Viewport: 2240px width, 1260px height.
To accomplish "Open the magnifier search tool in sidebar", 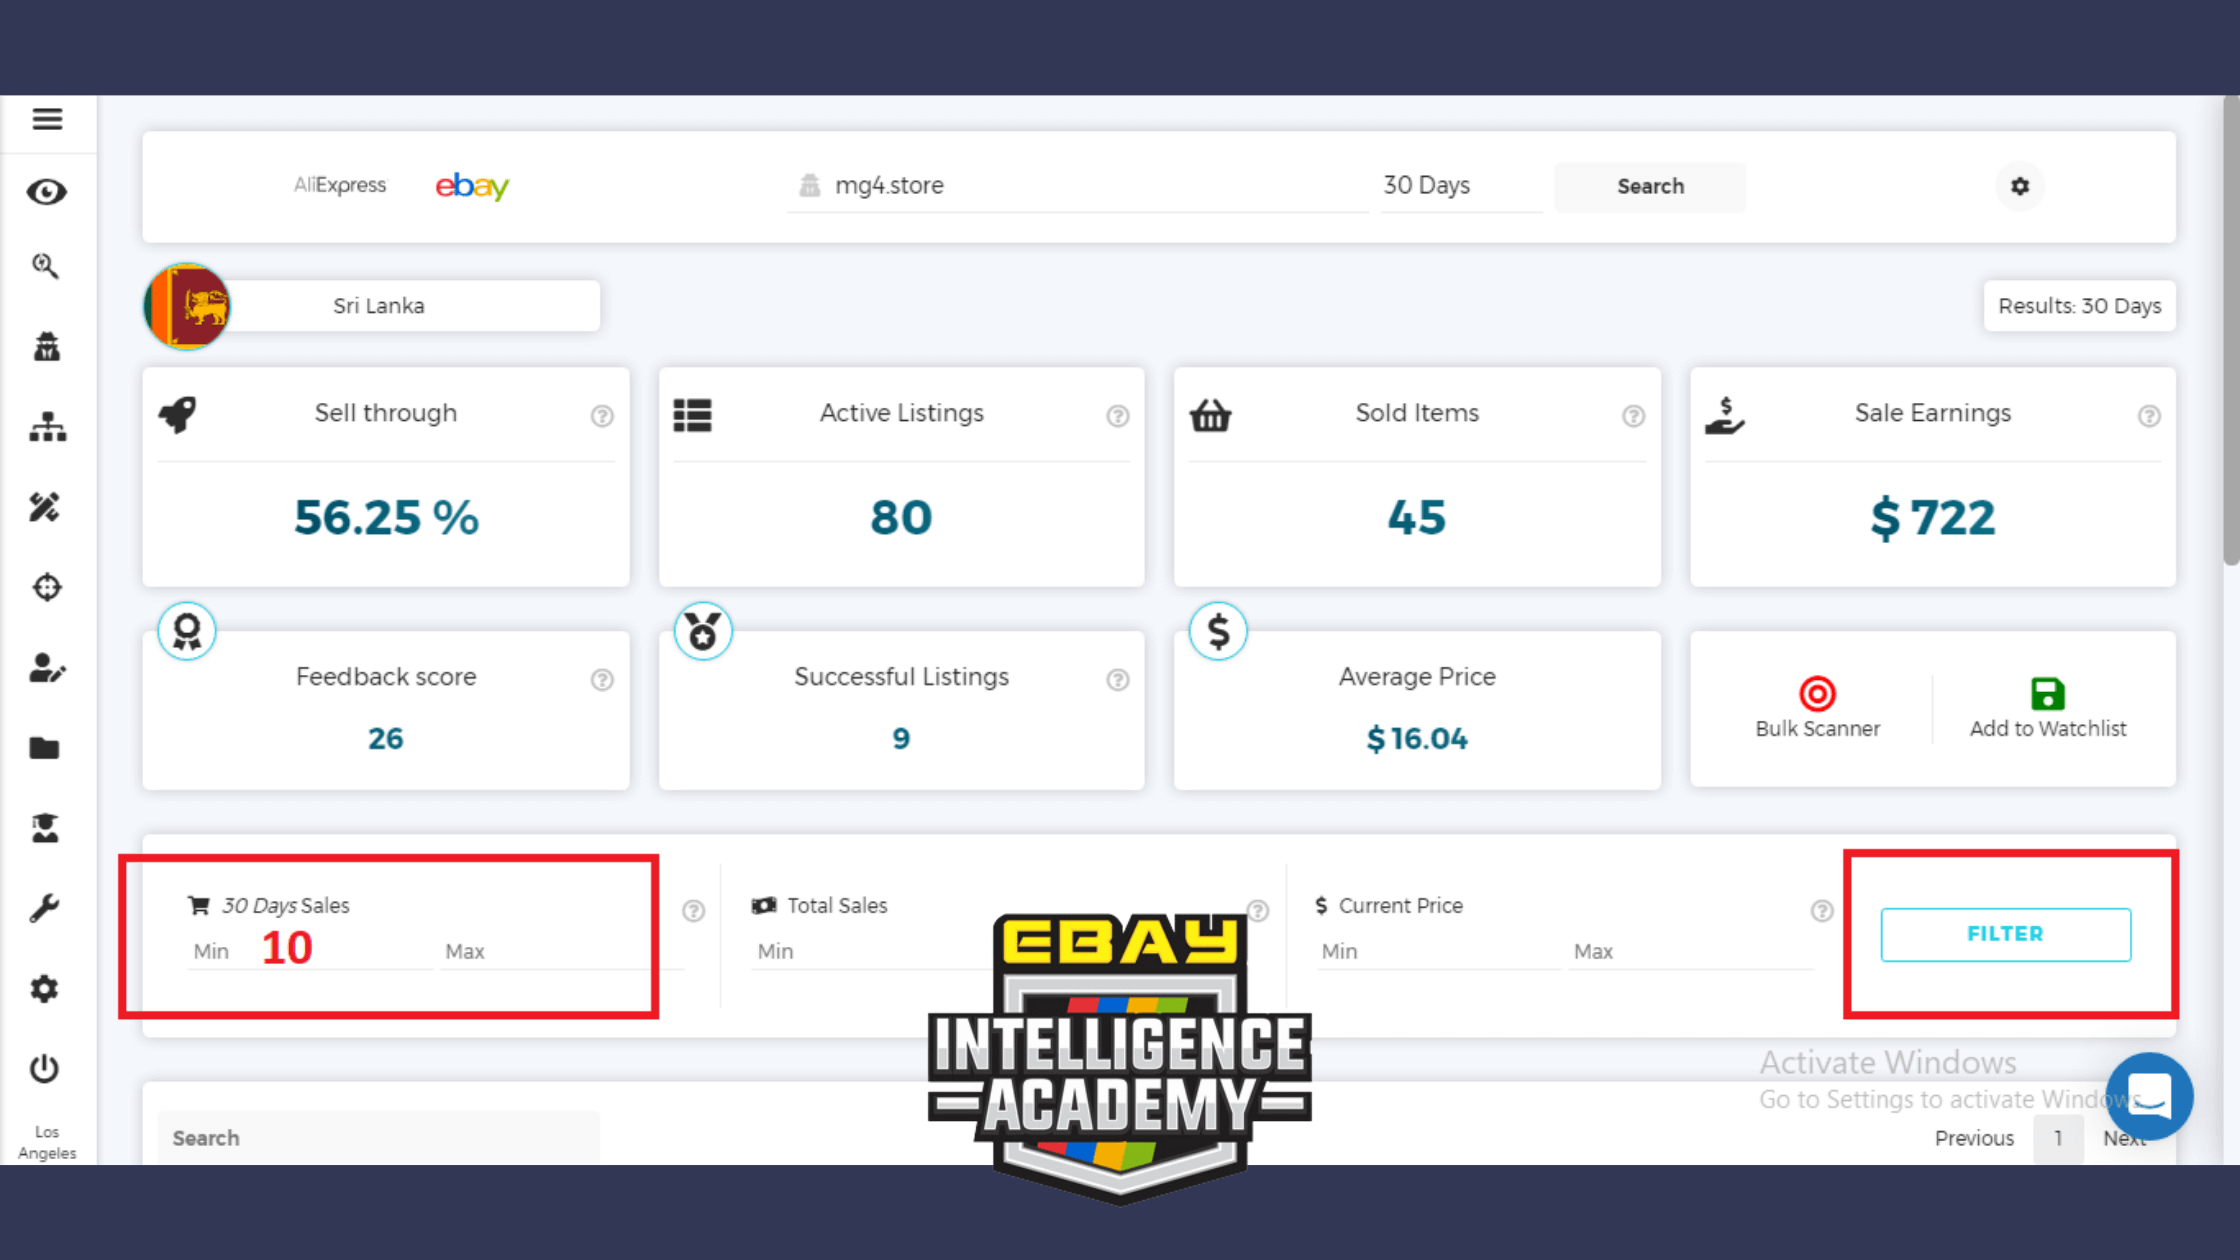I will 45,266.
